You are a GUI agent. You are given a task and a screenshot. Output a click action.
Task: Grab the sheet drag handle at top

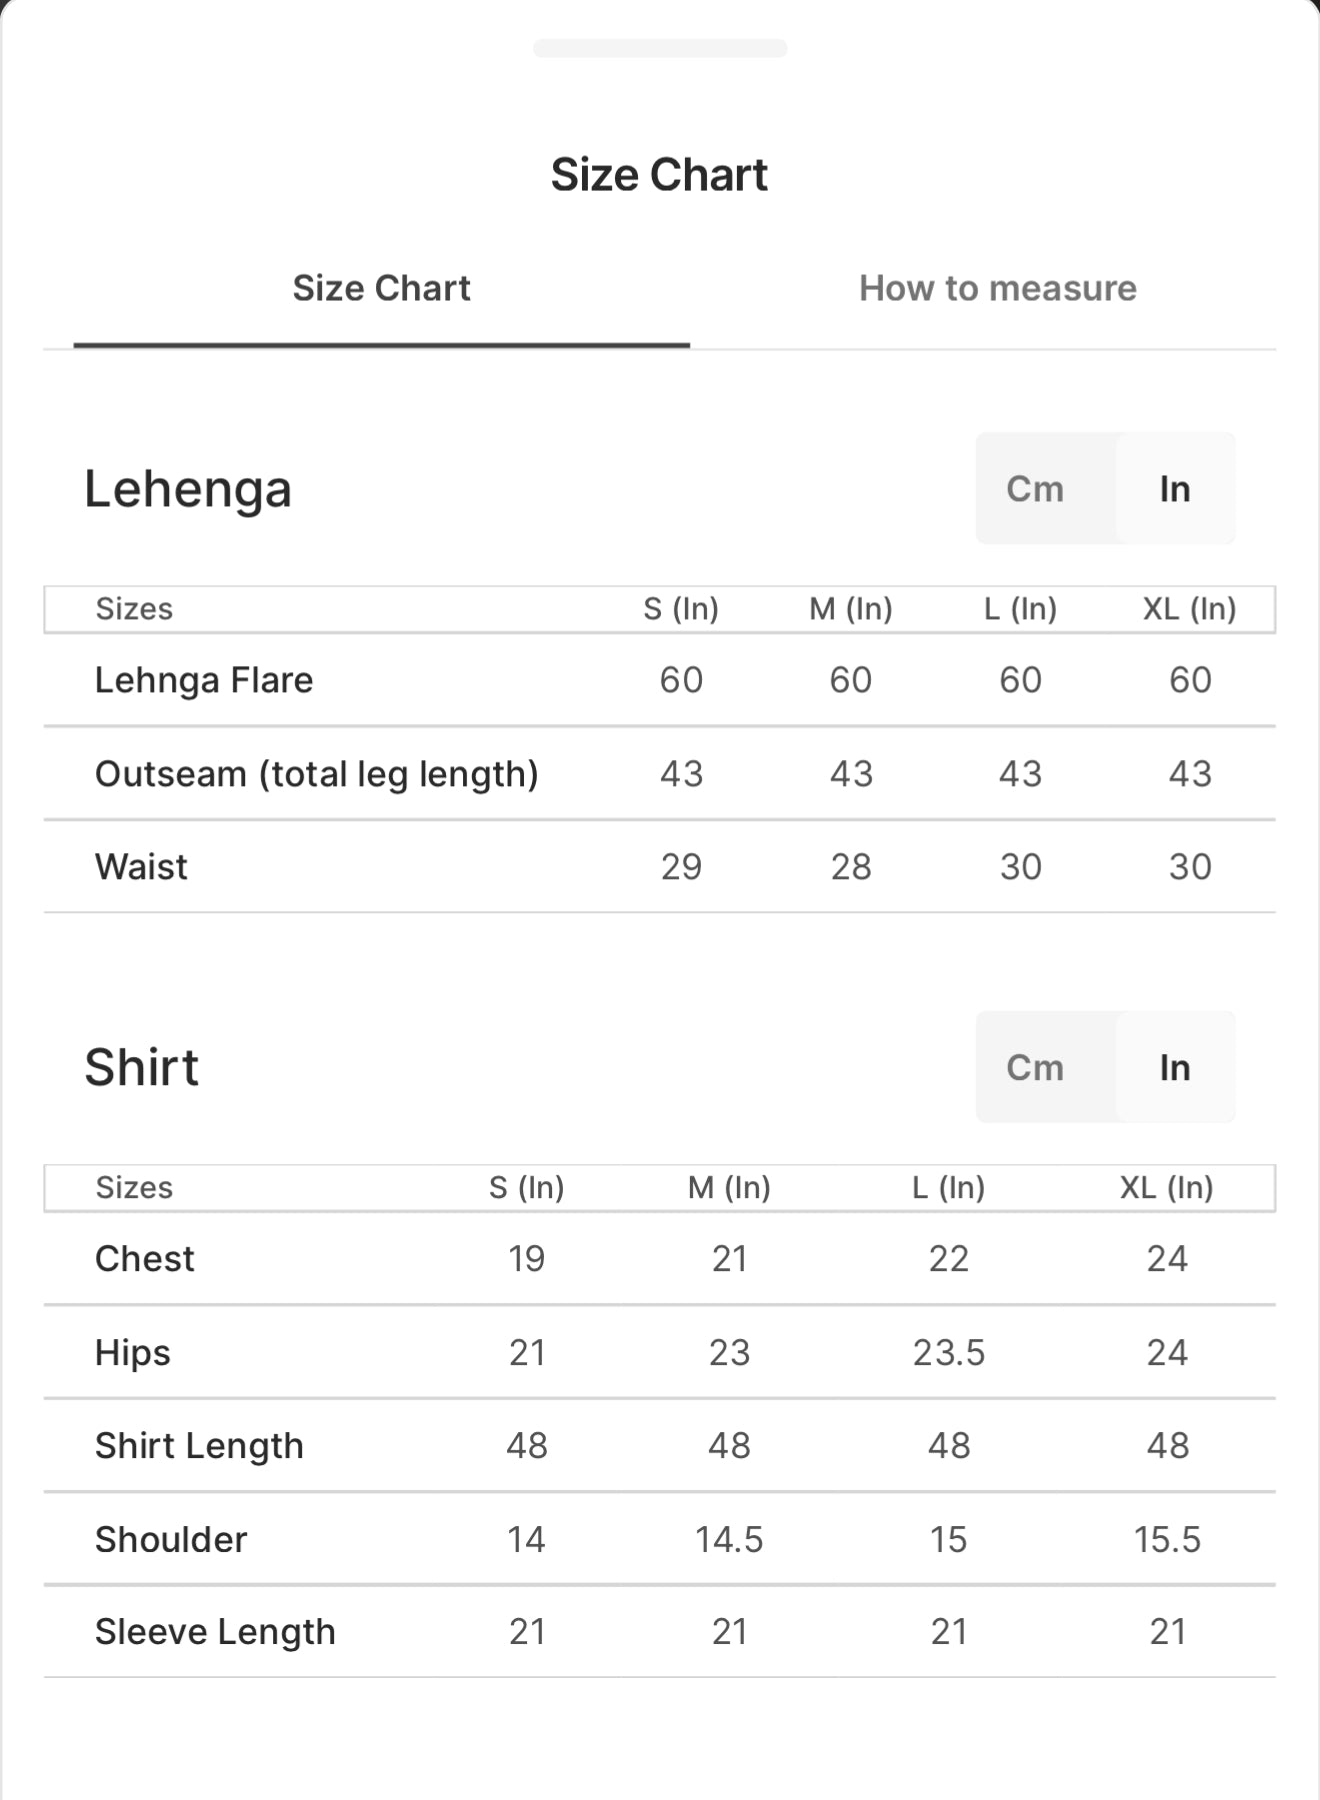point(660,48)
